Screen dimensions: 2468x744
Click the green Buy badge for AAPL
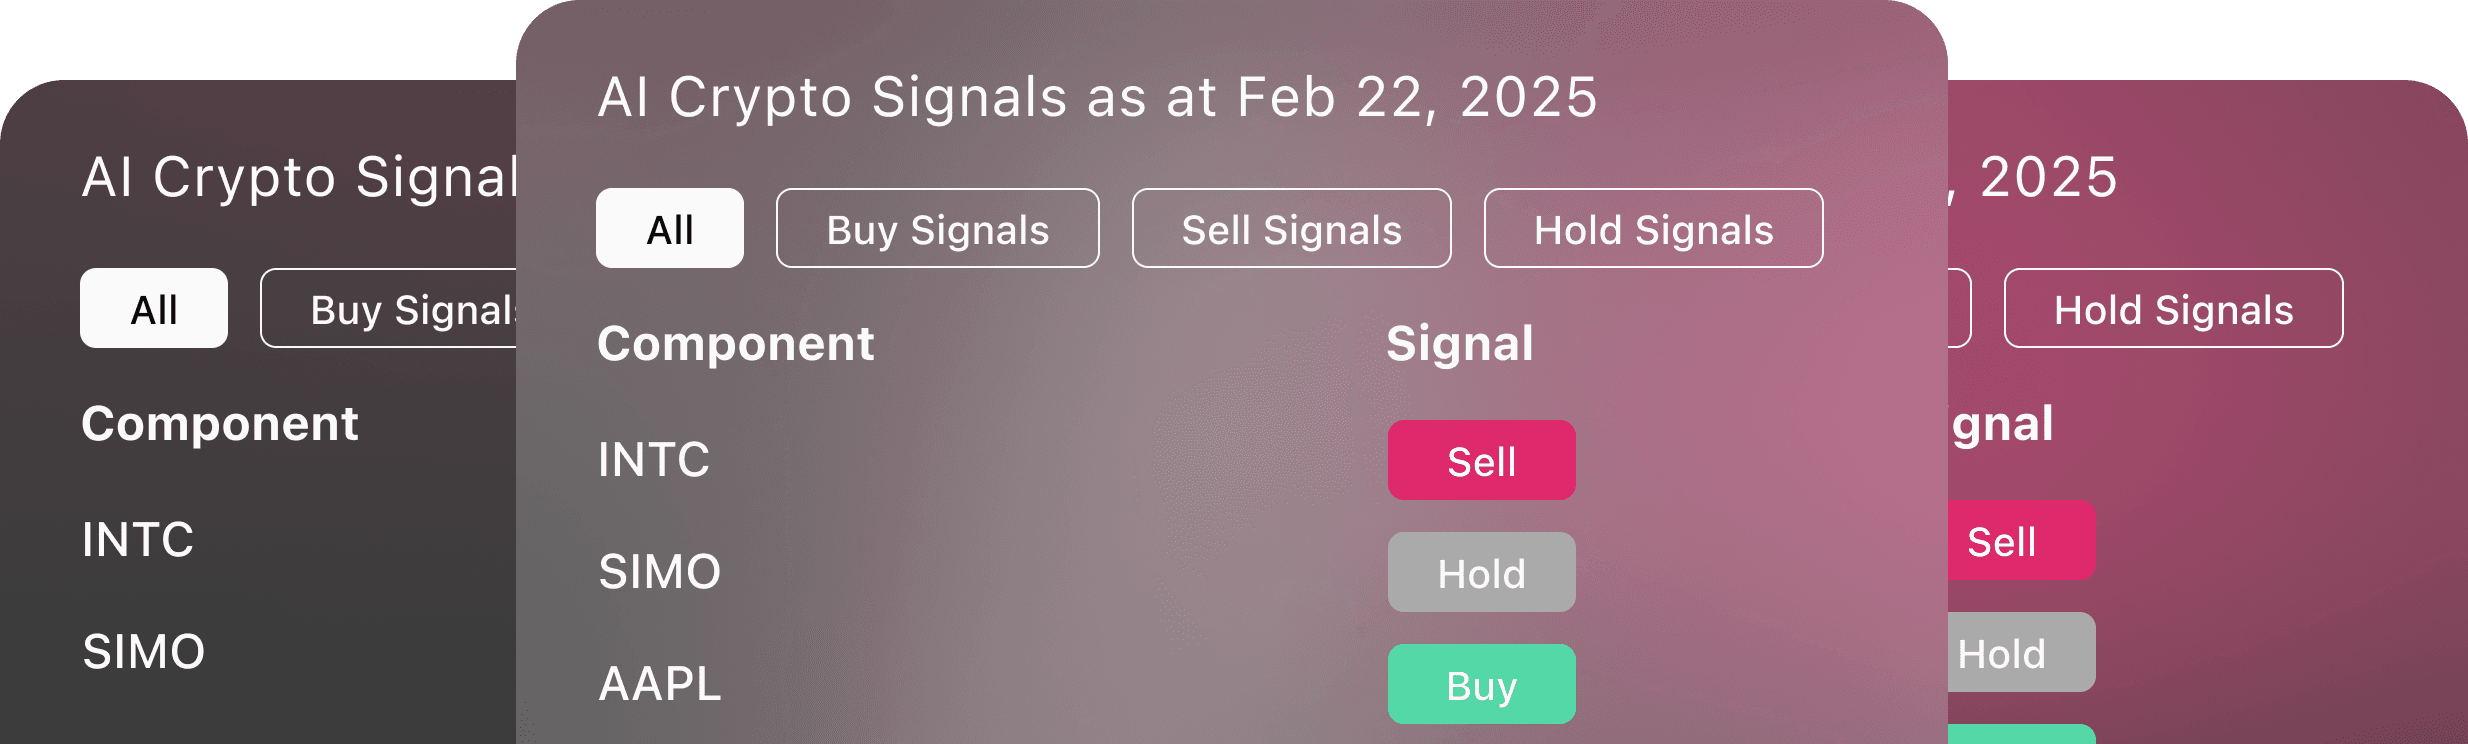point(1482,684)
